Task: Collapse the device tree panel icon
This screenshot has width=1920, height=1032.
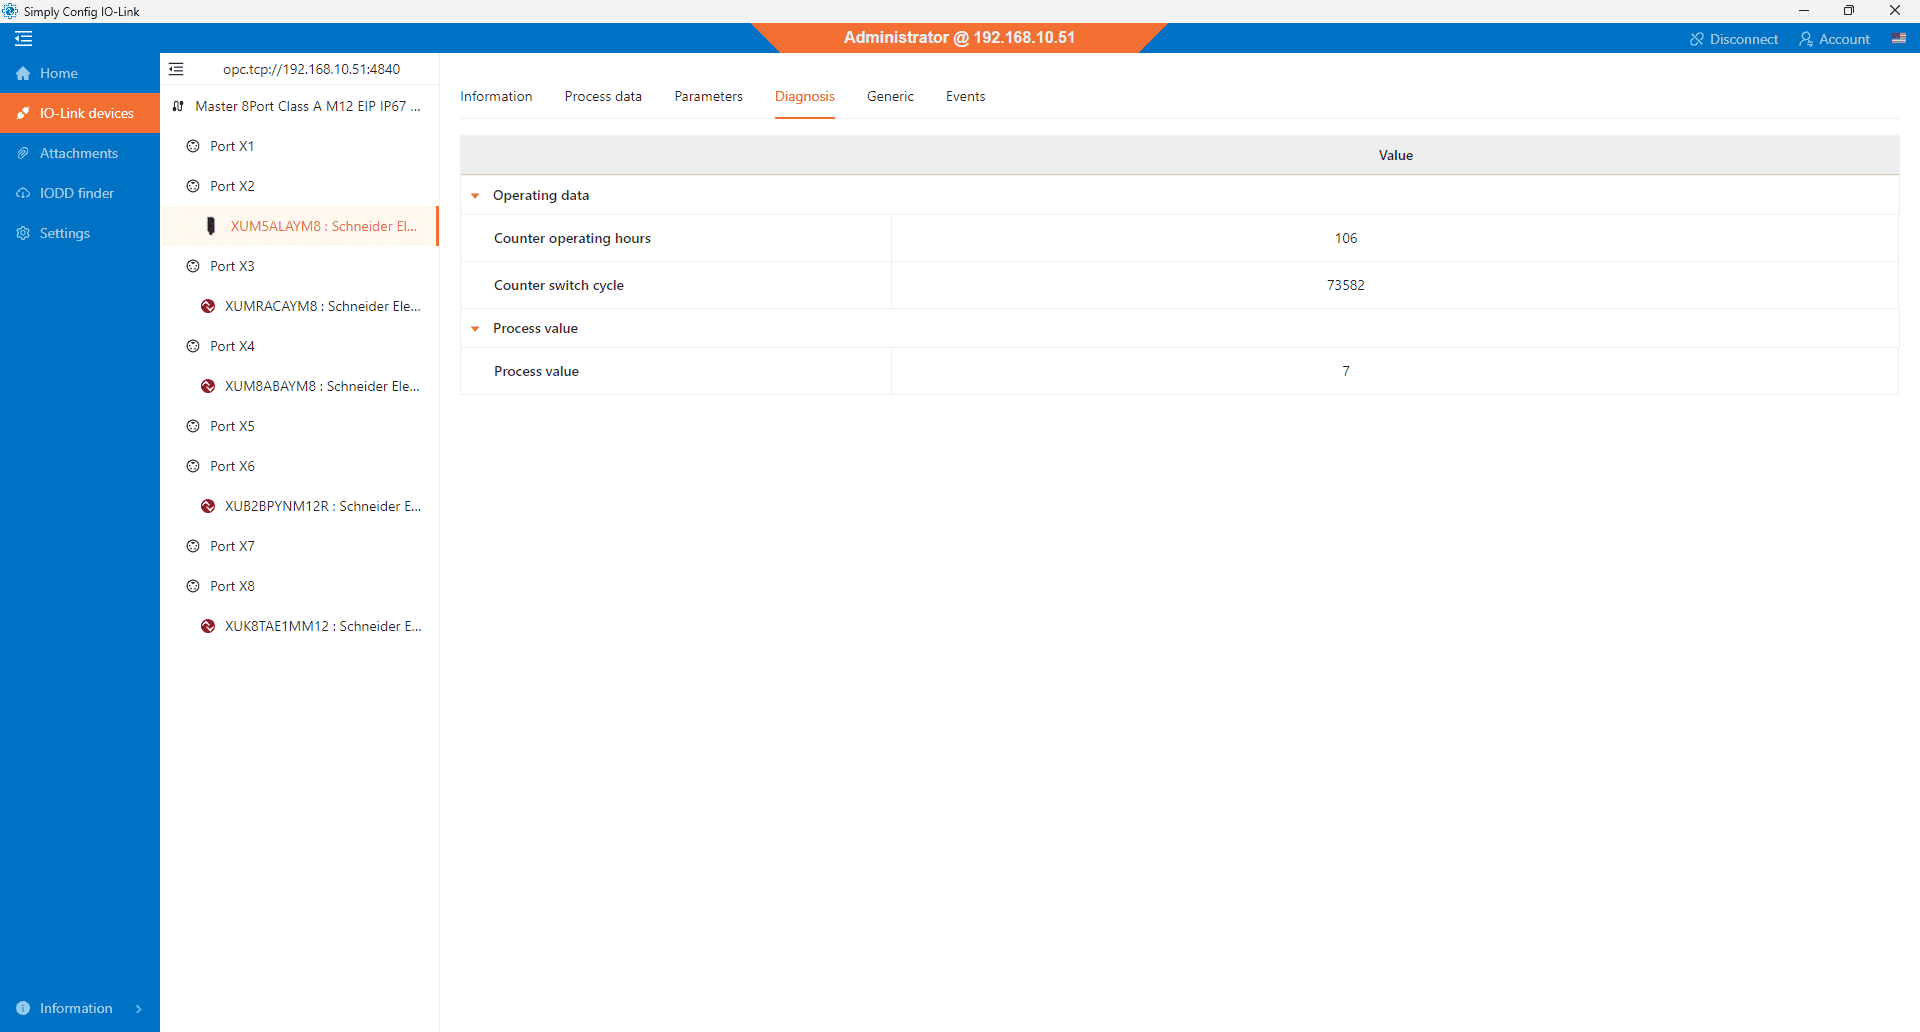Action: 176,69
